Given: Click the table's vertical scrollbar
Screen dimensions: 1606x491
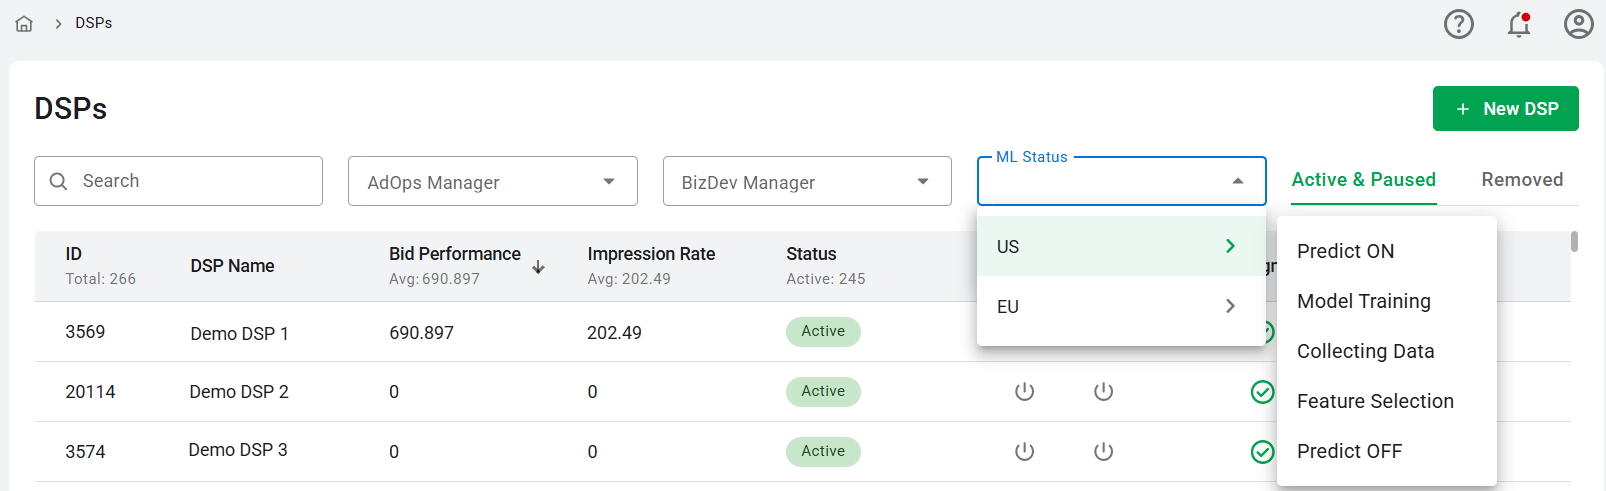Looking at the screenshot, I should coord(1574,242).
